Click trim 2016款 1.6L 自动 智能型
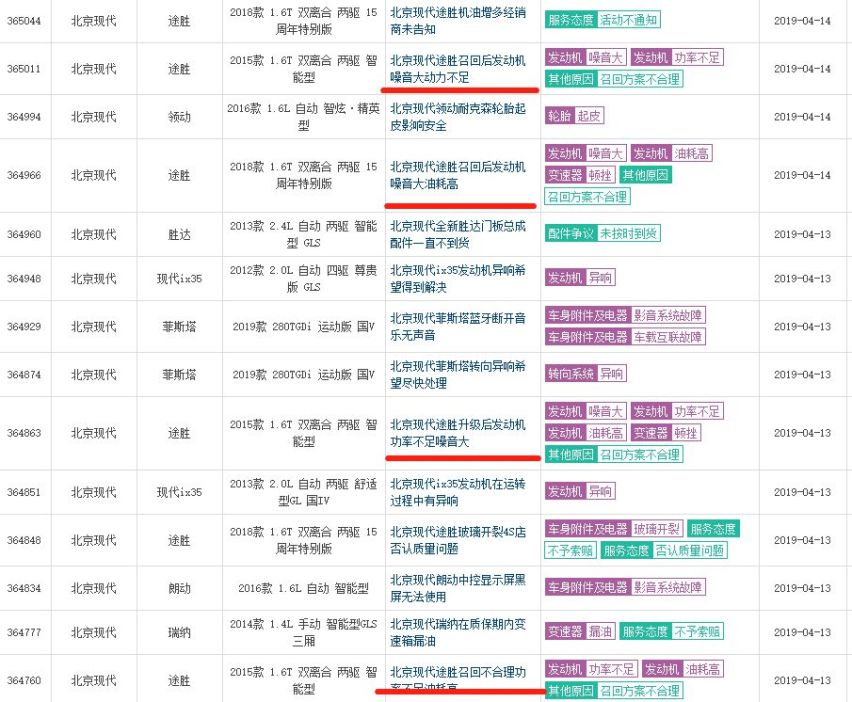This screenshot has height=702, width=852. tap(303, 588)
